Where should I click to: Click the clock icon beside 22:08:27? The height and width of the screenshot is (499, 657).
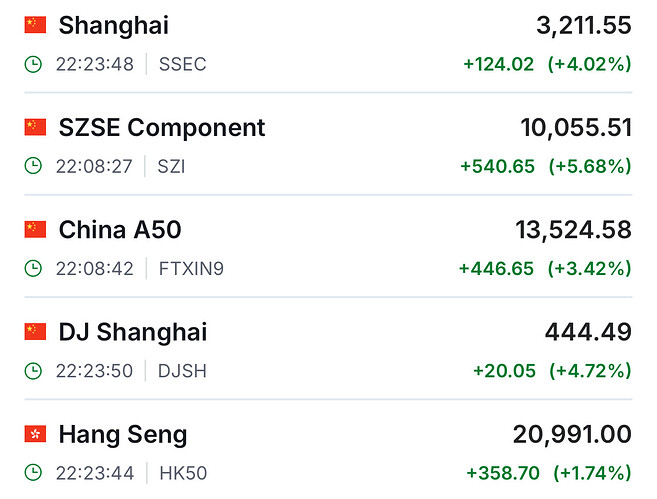pos(34,166)
